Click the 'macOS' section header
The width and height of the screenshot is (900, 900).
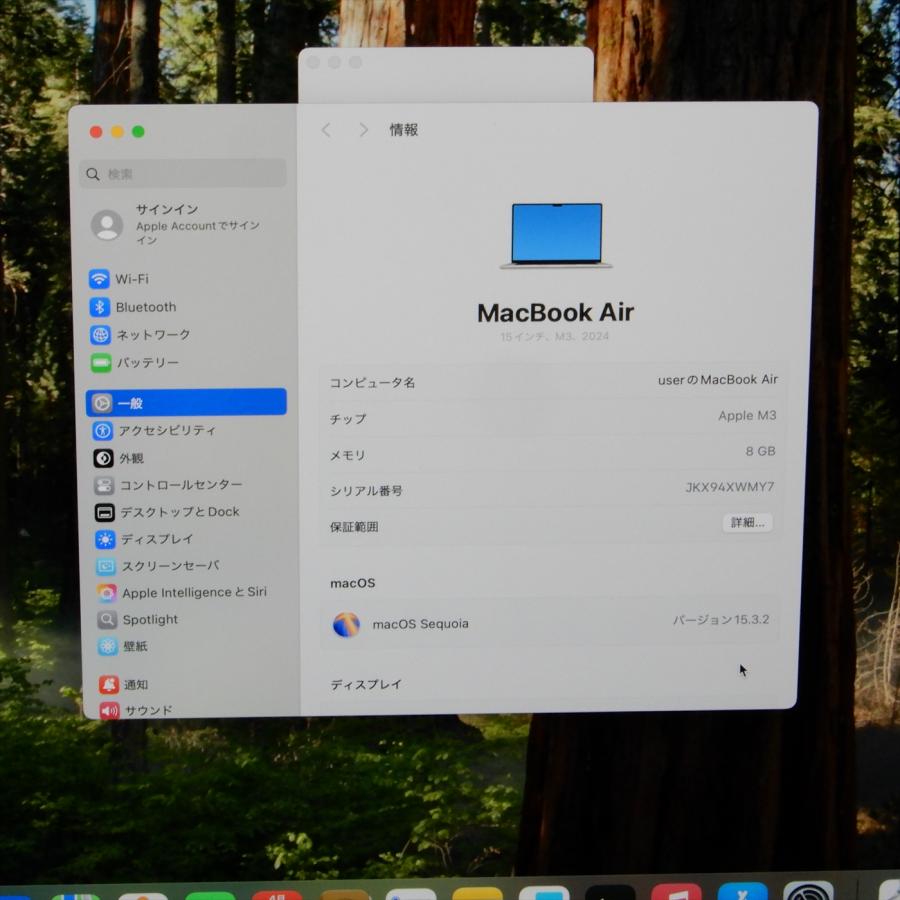click(x=352, y=583)
